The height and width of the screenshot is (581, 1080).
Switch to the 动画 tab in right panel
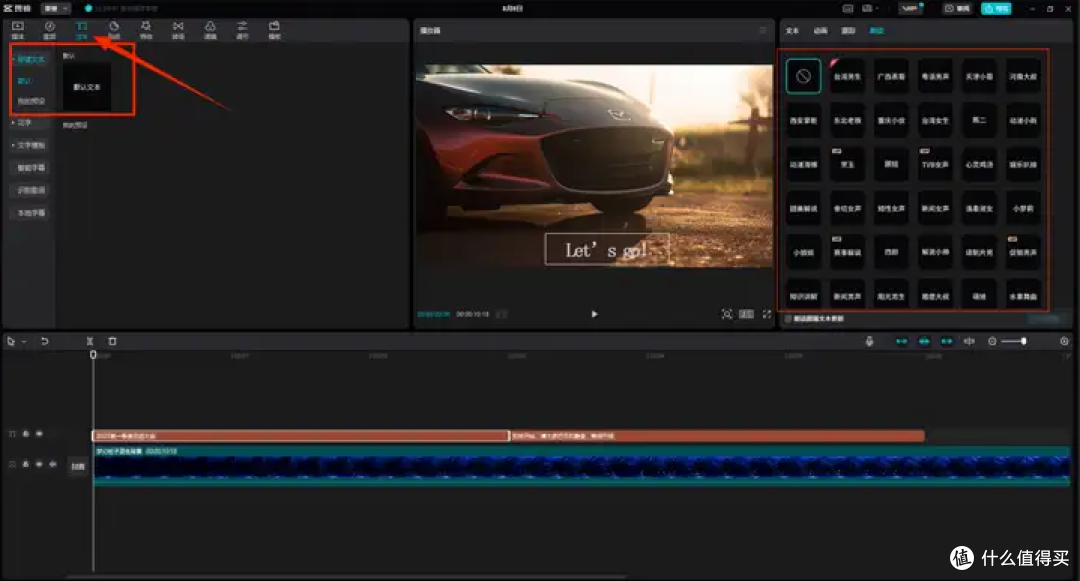point(820,30)
